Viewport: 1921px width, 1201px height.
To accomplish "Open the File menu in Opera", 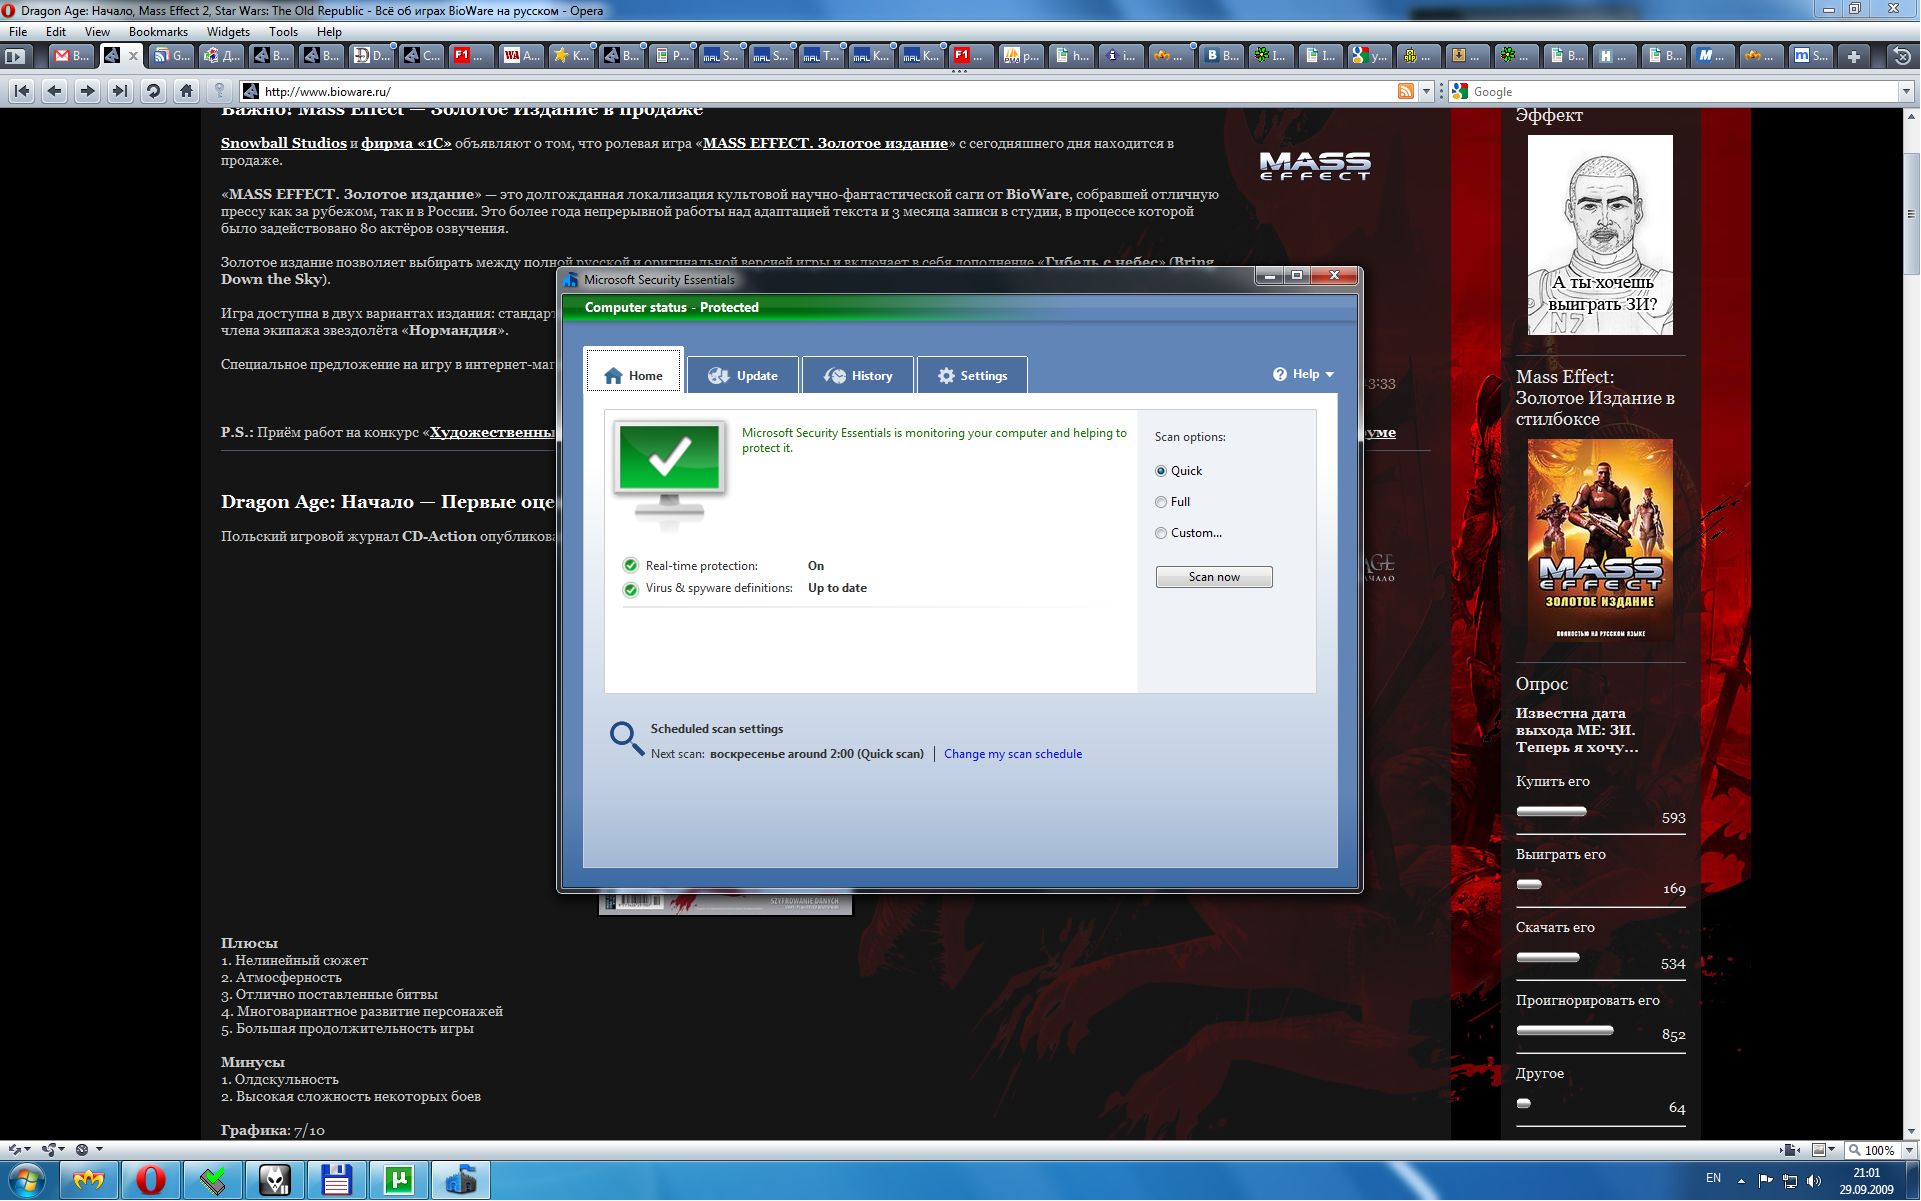I will click(x=18, y=32).
